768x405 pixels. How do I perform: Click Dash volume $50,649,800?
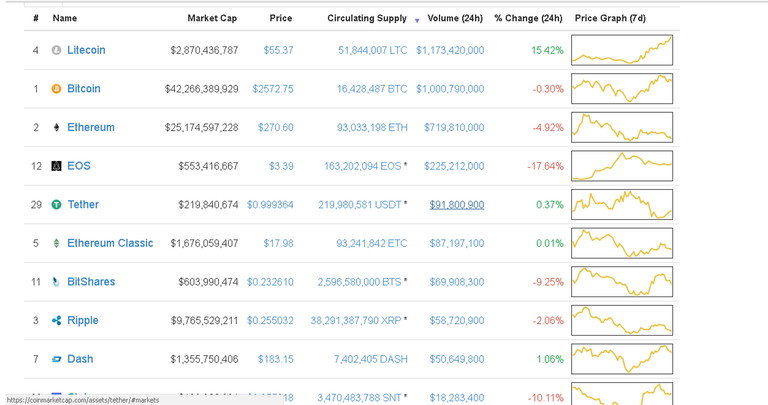[x=457, y=359]
